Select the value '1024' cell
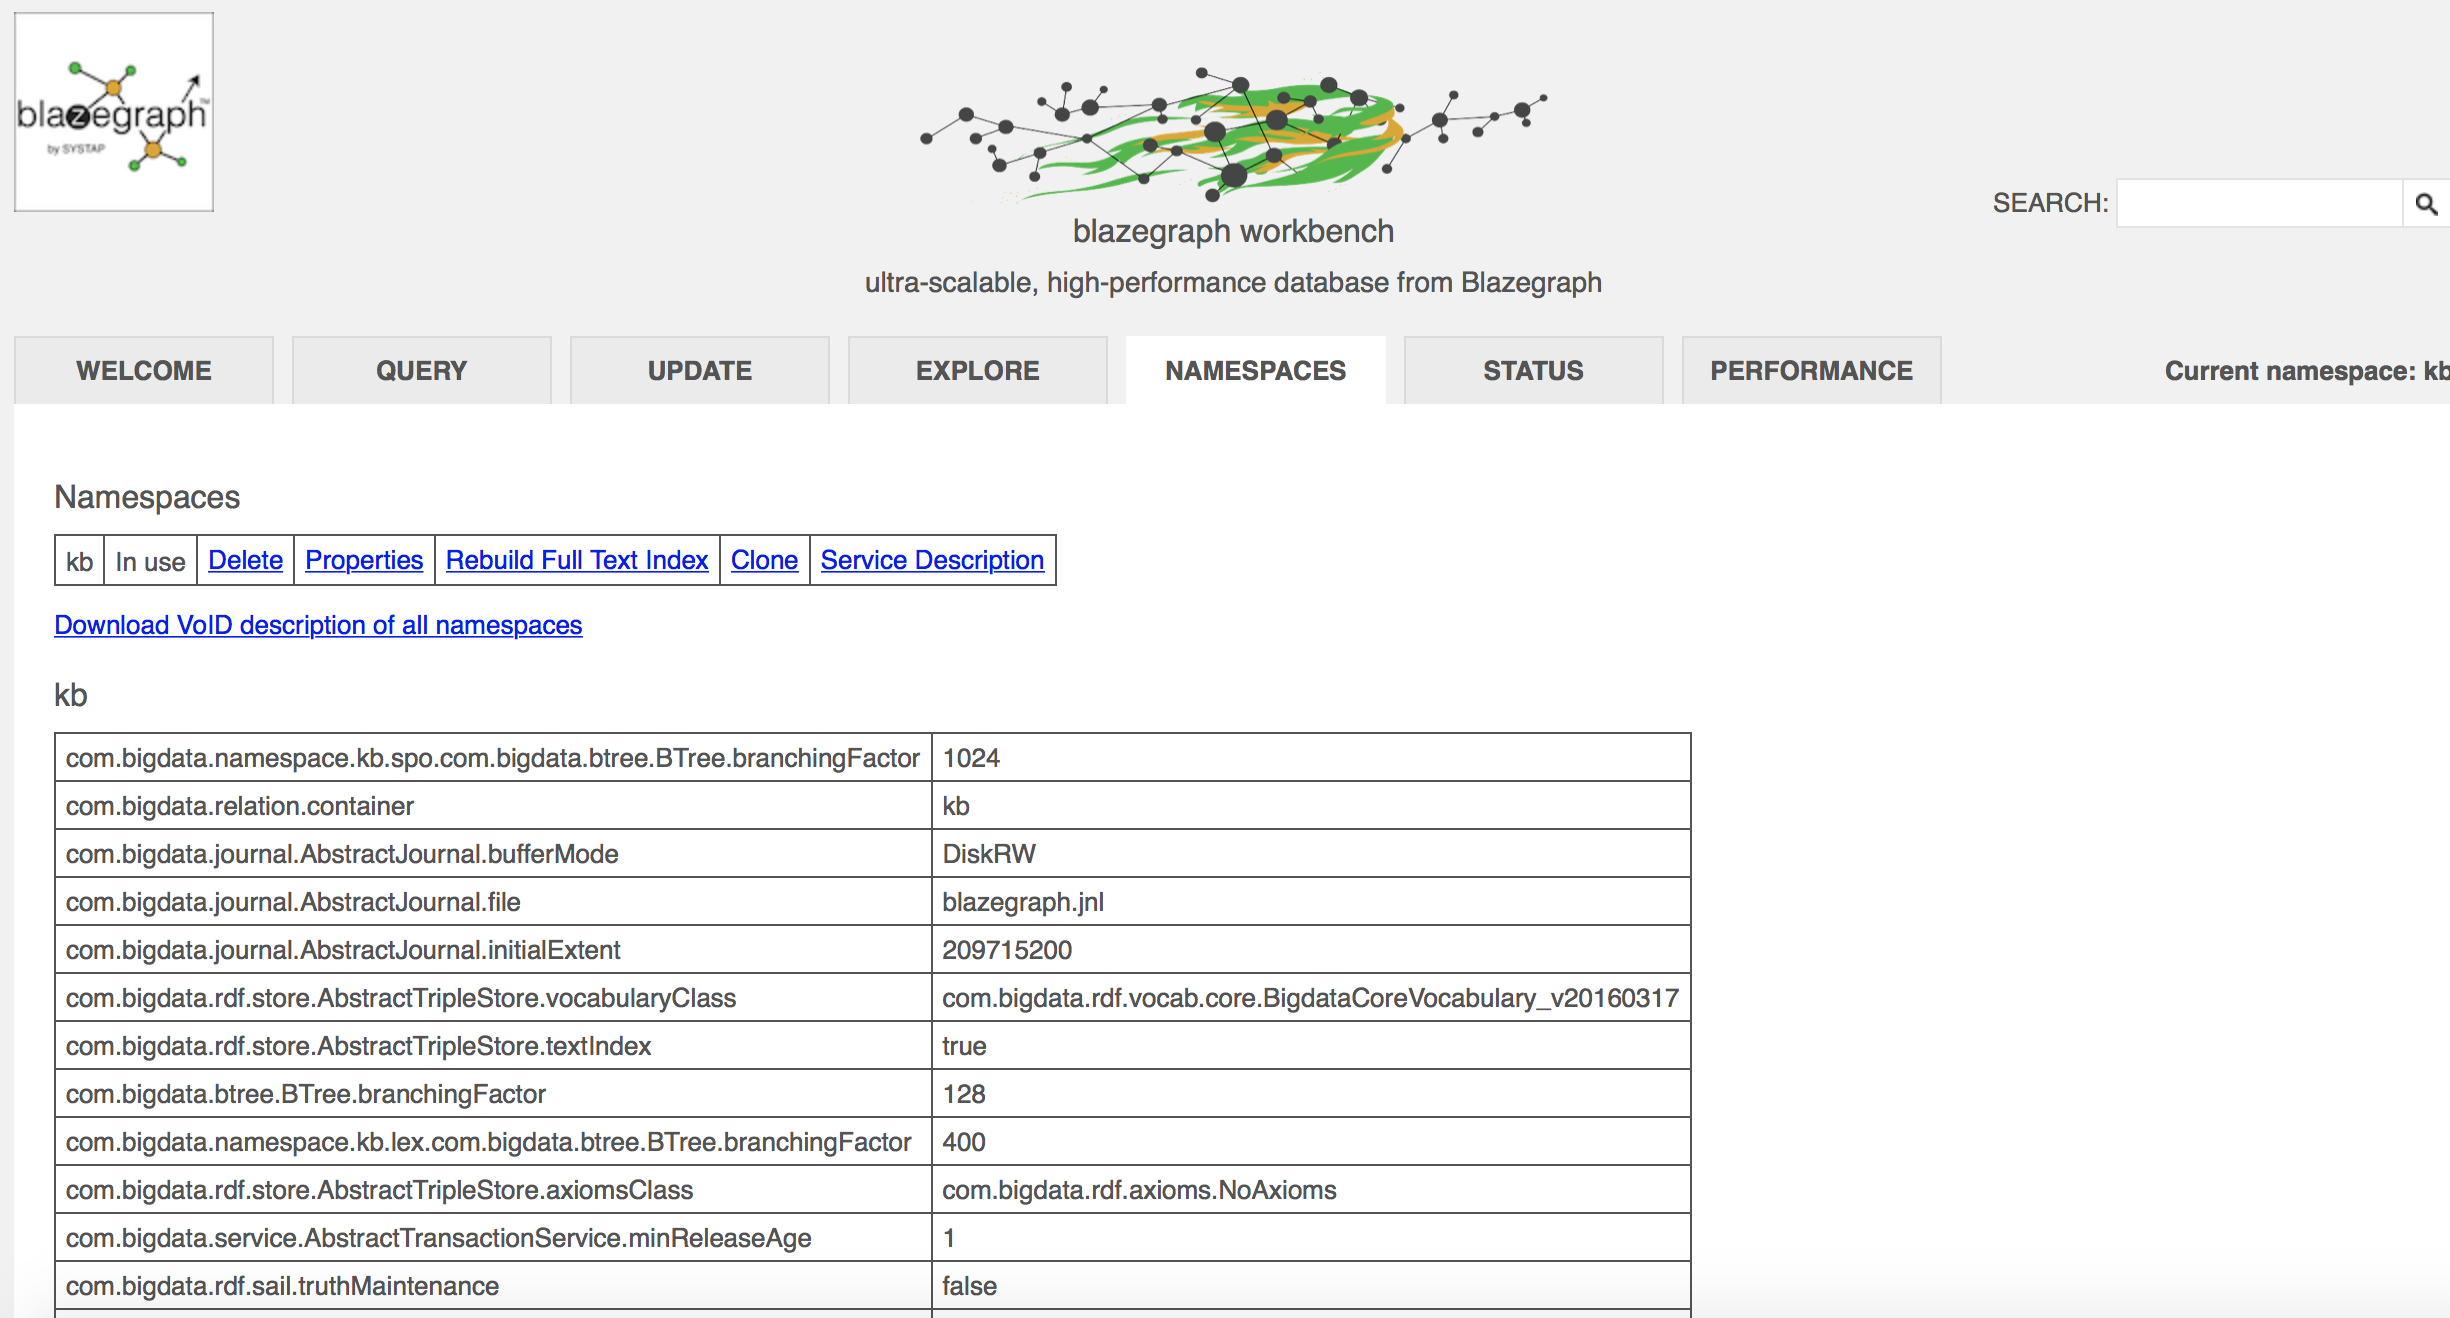This screenshot has height=1318, width=2450. coord(1311,758)
